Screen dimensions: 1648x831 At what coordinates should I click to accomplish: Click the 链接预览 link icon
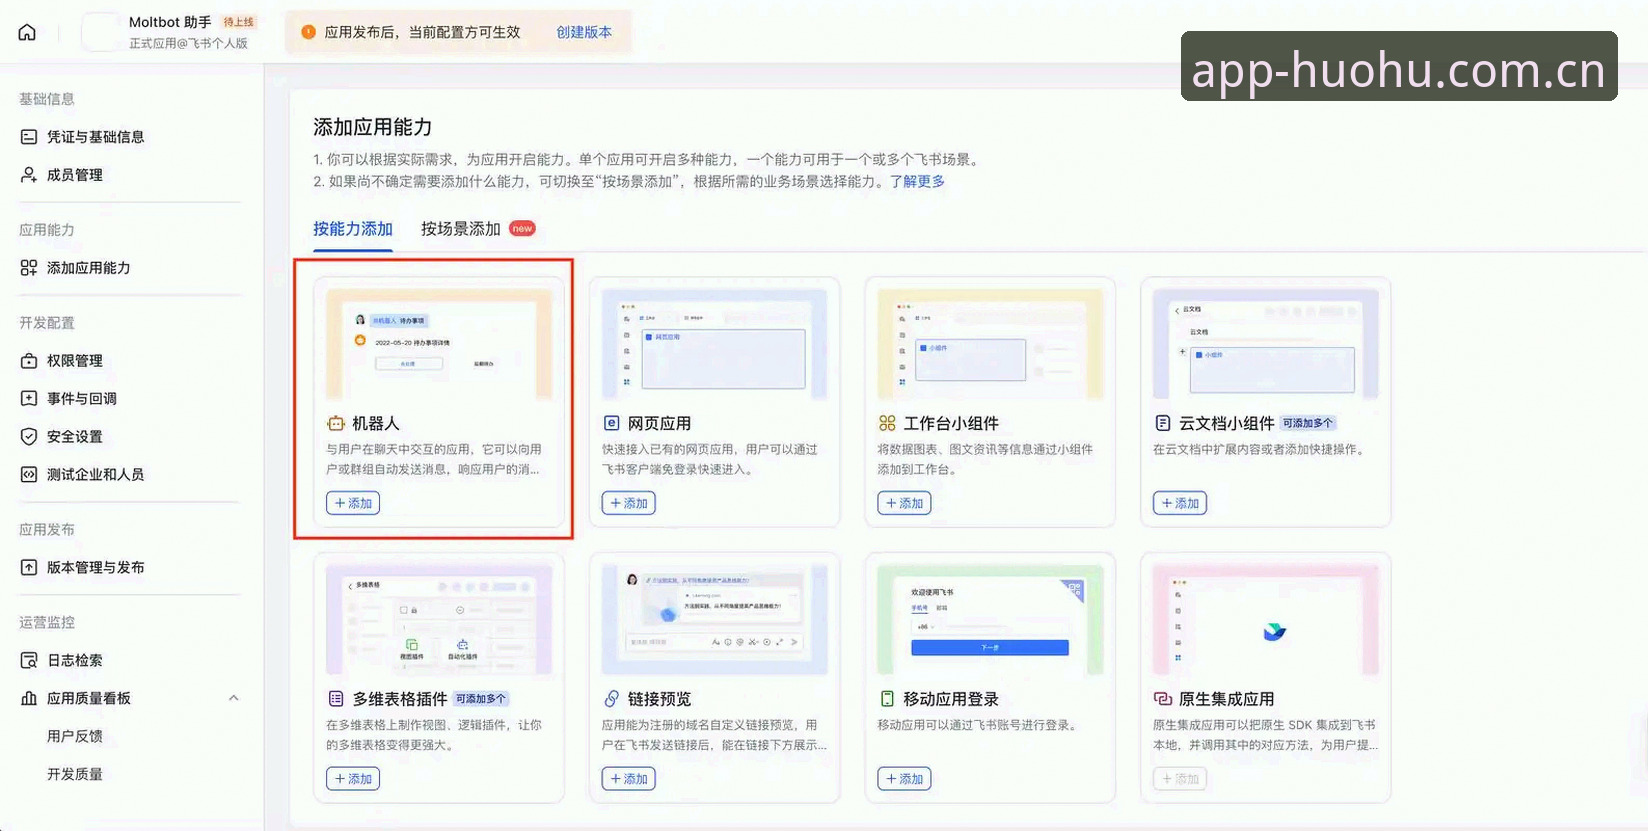[611, 699]
